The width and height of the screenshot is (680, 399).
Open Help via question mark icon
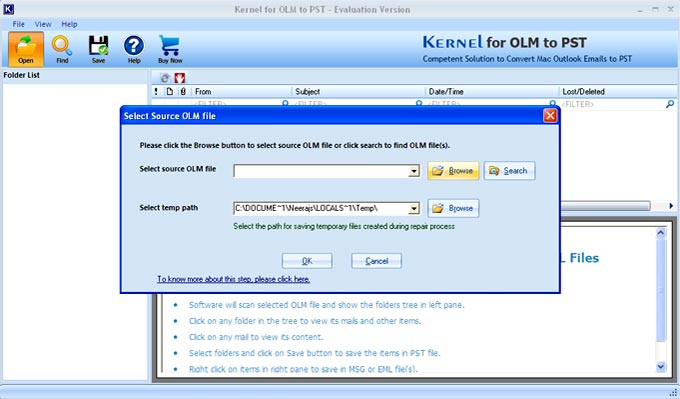point(134,49)
